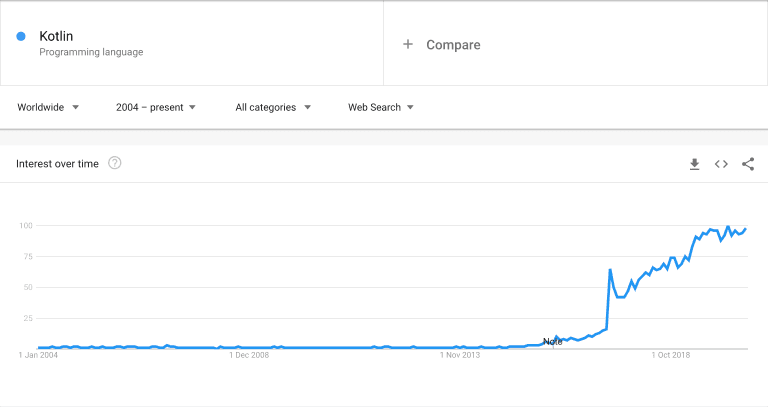Click the Compare button

[453, 44]
